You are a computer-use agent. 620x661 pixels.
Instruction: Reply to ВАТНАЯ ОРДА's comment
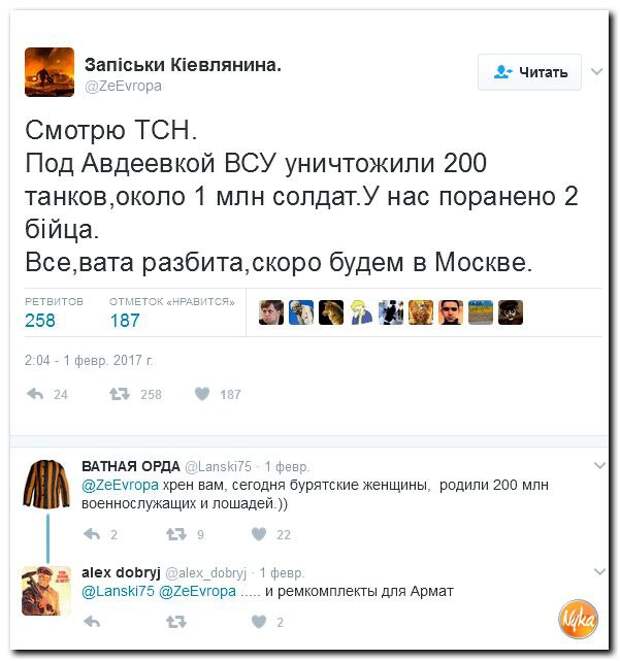click(x=91, y=534)
